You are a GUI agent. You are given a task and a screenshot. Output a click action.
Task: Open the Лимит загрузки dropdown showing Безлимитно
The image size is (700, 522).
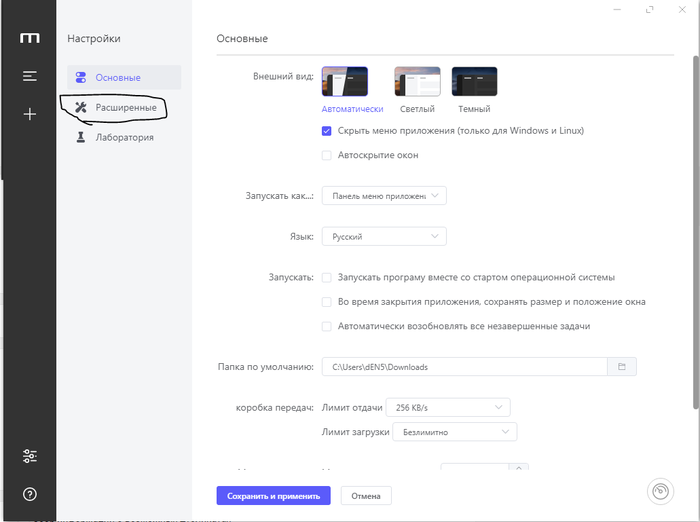(x=454, y=432)
